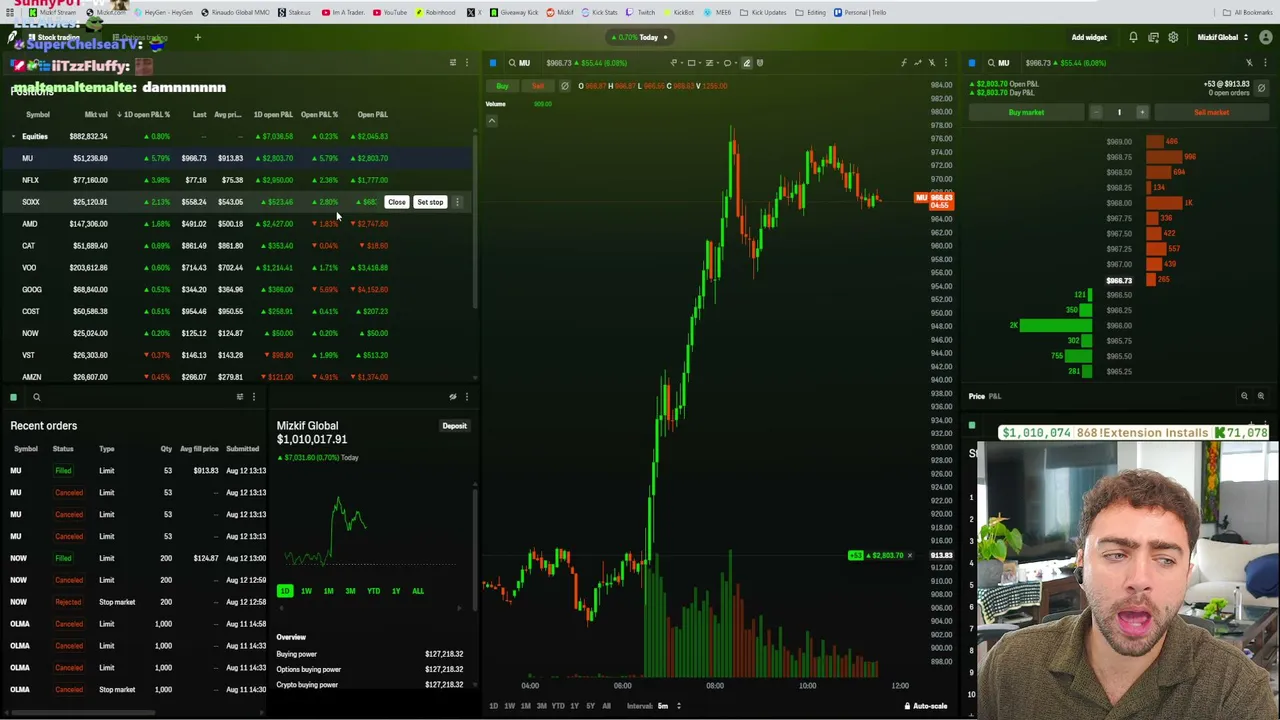The height and width of the screenshot is (720, 1280).
Task: Open positions widget three-dot menu
Action: point(466,63)
